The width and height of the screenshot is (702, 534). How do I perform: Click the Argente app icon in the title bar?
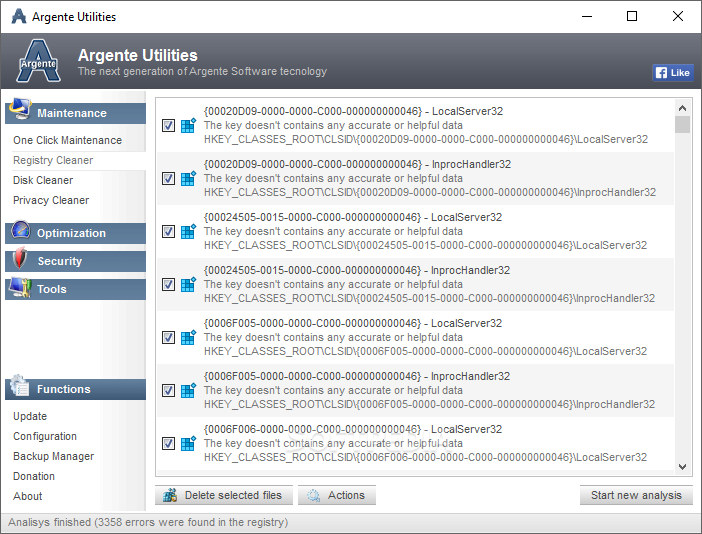click(x=18, y=17)
